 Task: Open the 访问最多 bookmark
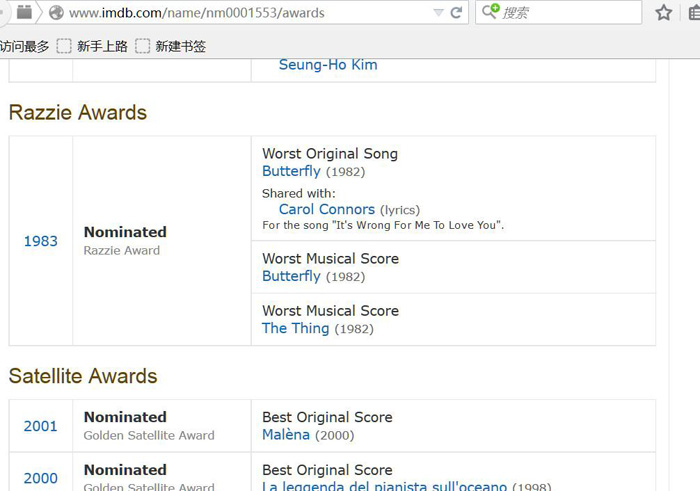tap(25, 46)
